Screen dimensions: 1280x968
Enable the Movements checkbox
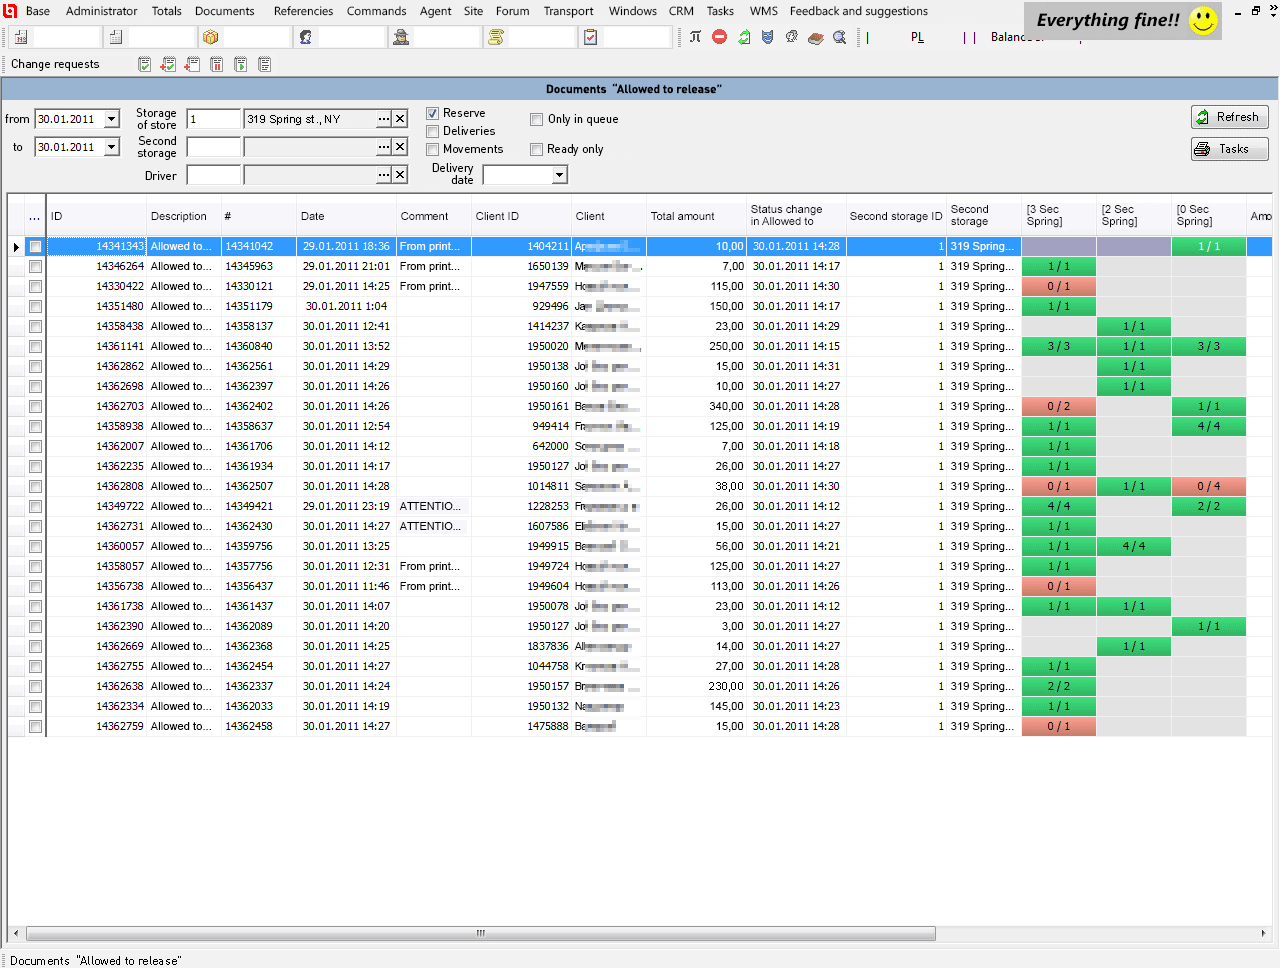tap(433, 149)
